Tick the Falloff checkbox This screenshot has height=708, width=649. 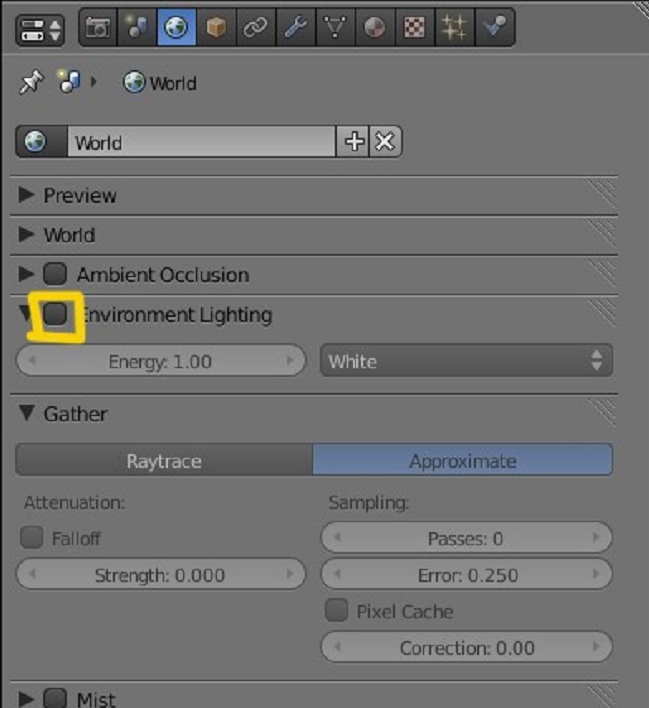(32, 538)
